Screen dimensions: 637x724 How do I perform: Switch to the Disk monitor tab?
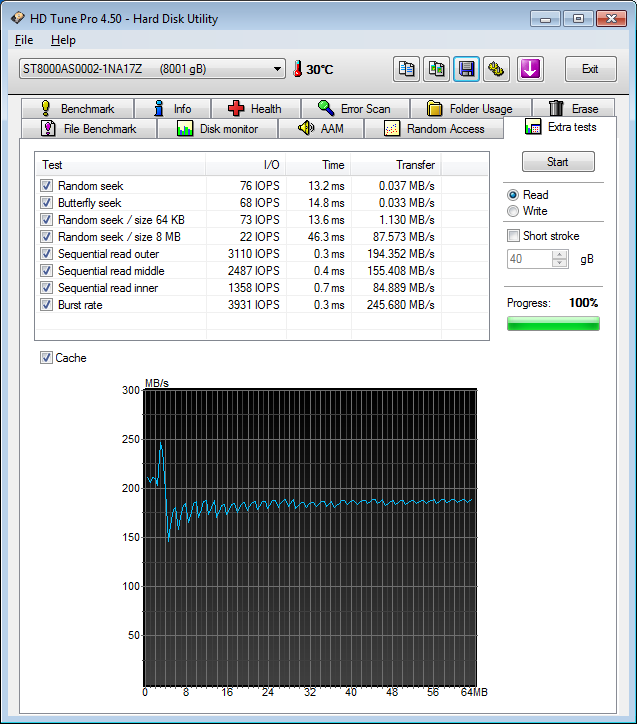(x=218, y=128)
